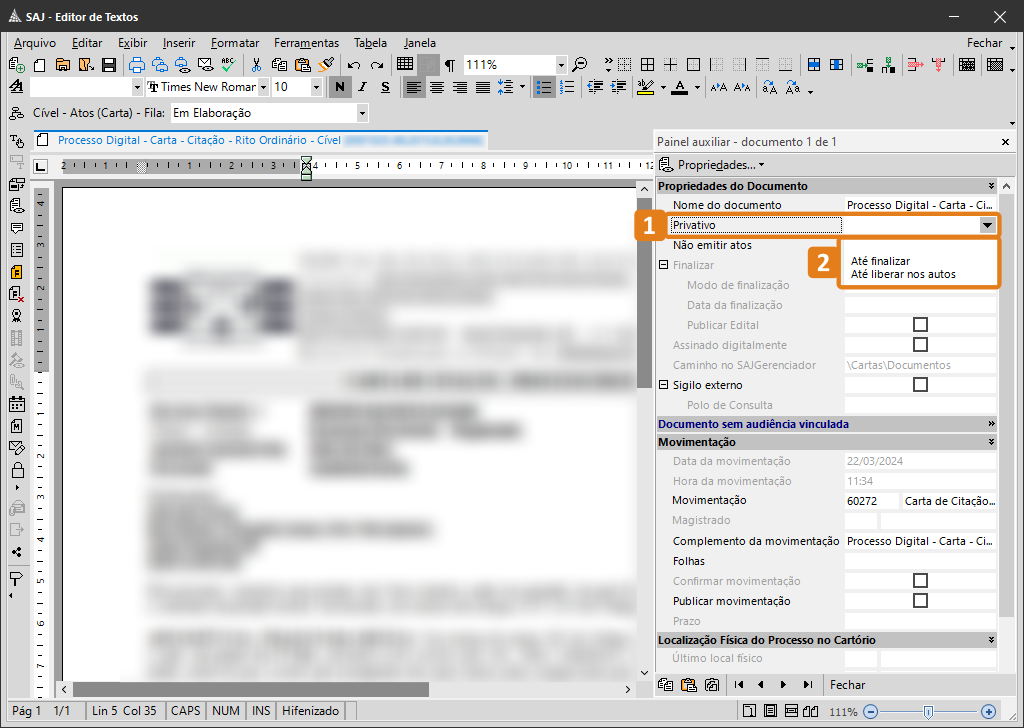This screenshot has width=1024, height=728.
Task: Toggle the NUM status bar indicator
Action: pyautogui.click(x=226, y=710)
